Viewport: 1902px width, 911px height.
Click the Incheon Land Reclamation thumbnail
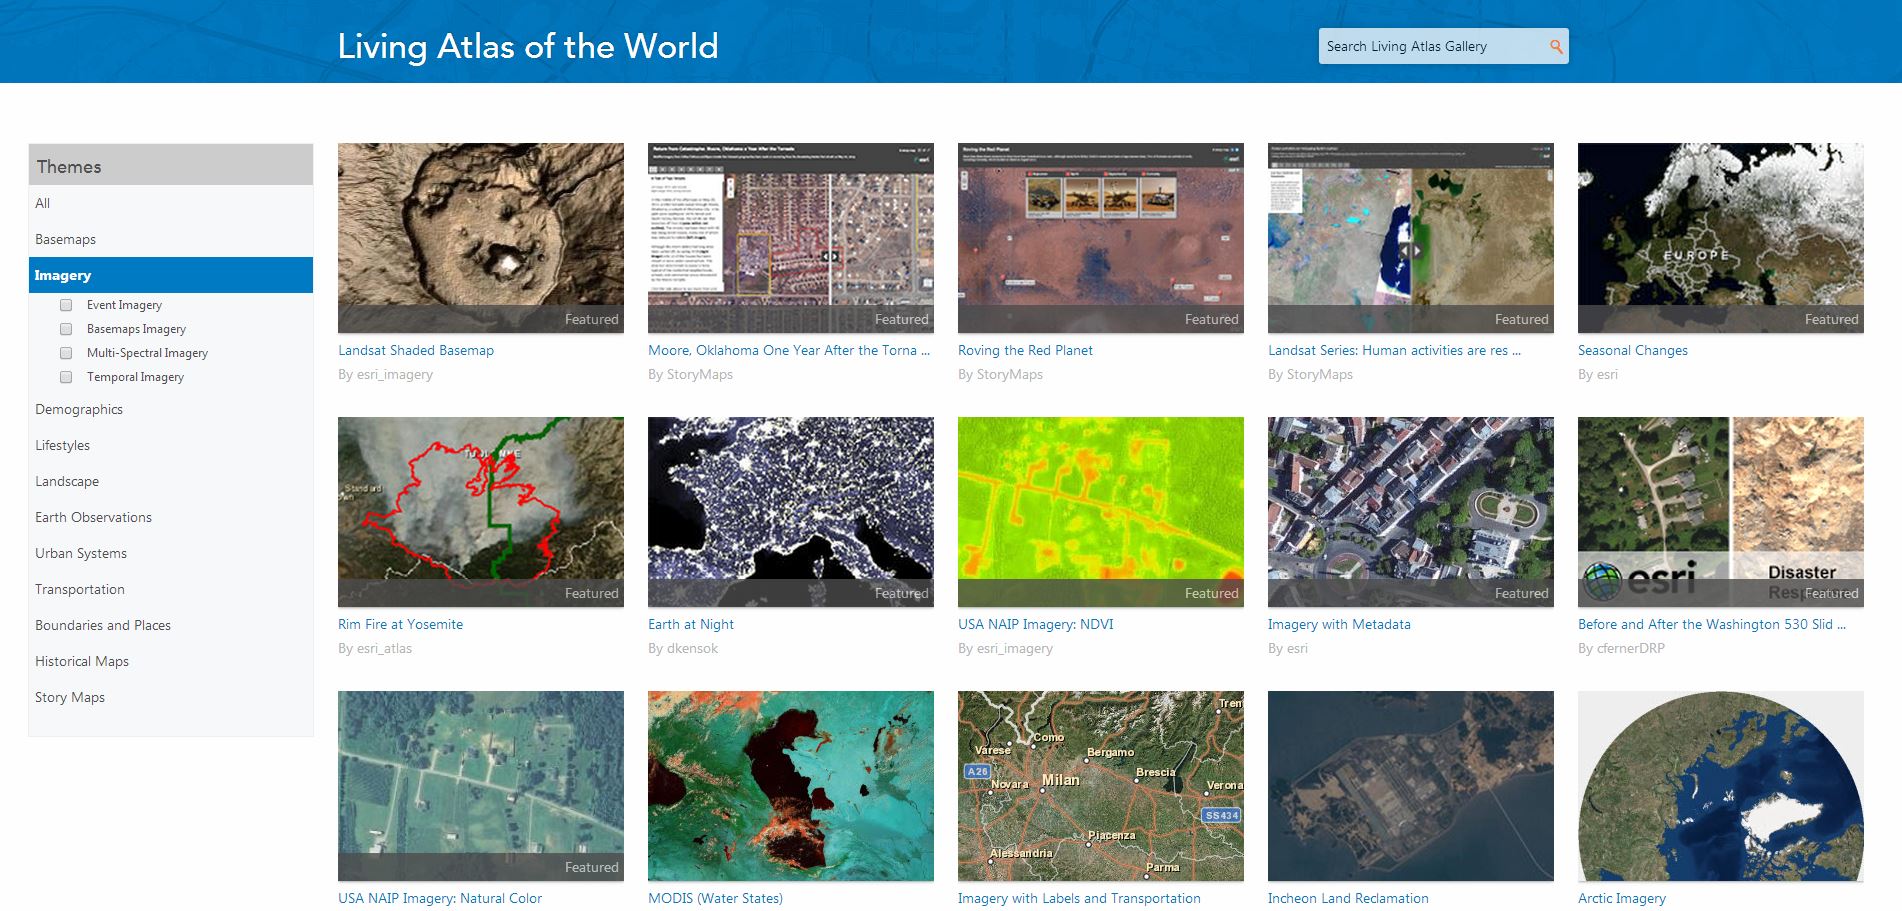coord(1411,786)
